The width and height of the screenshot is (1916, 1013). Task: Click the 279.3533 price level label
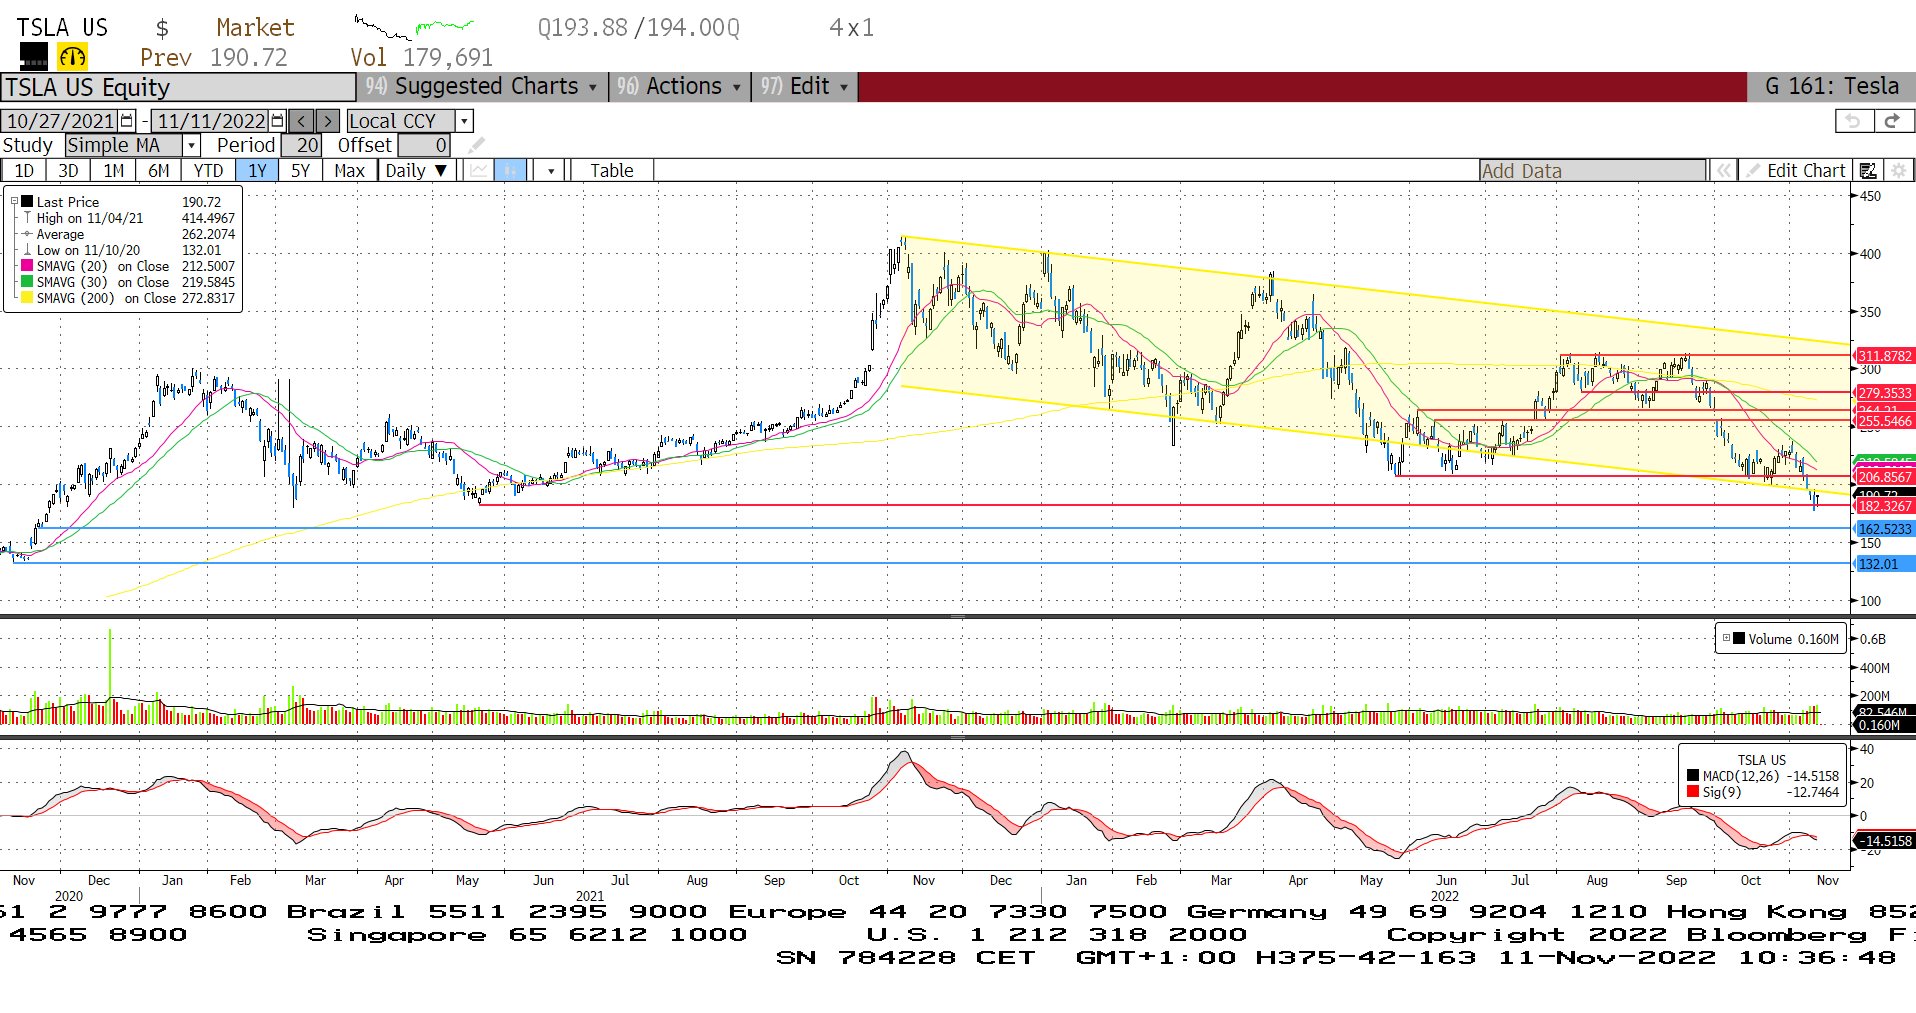tap(1885, 393)
